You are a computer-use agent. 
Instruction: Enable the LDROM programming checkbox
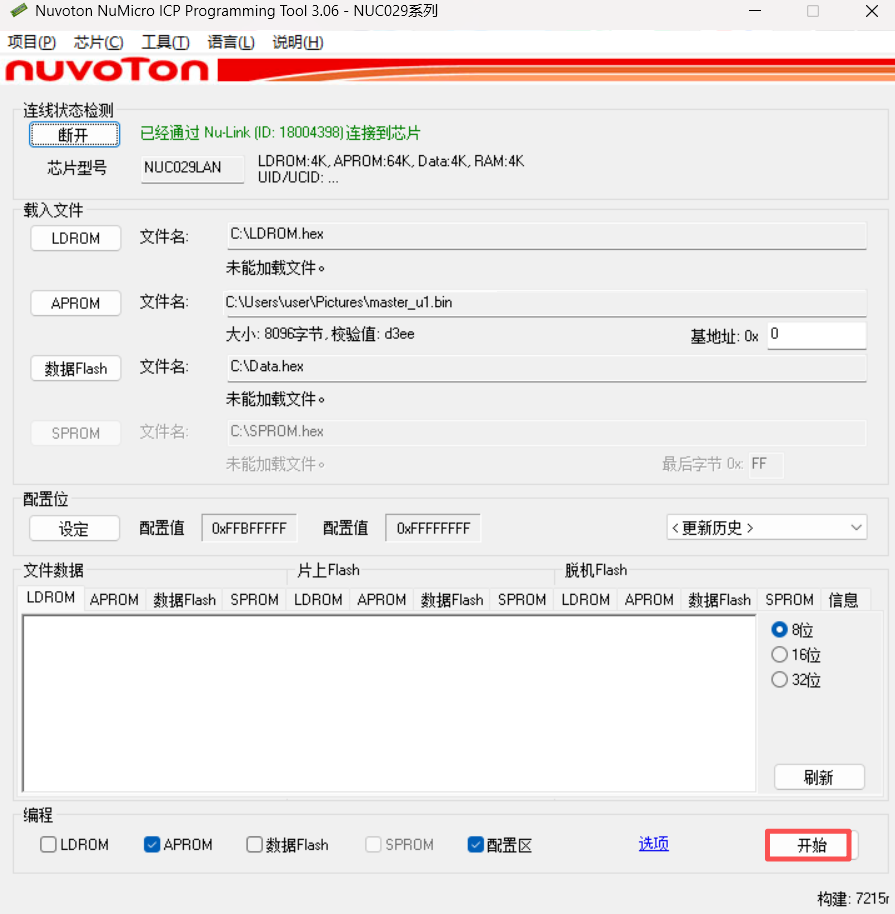49,845
